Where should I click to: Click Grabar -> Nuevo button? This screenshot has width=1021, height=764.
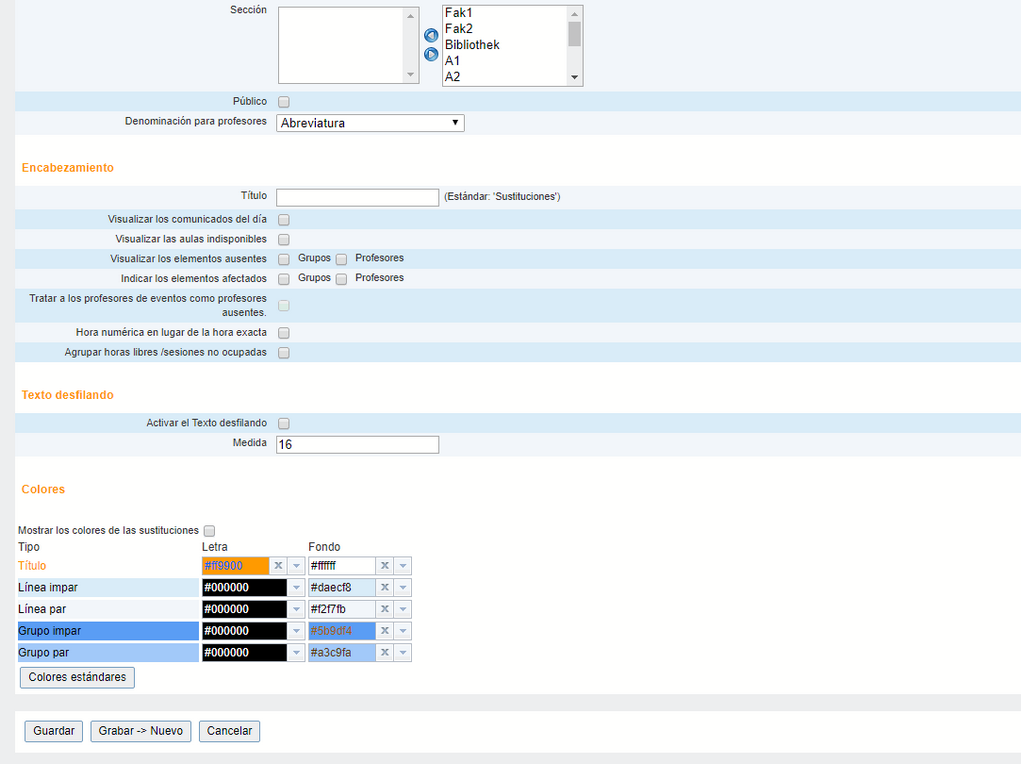(x=141, y=731)
